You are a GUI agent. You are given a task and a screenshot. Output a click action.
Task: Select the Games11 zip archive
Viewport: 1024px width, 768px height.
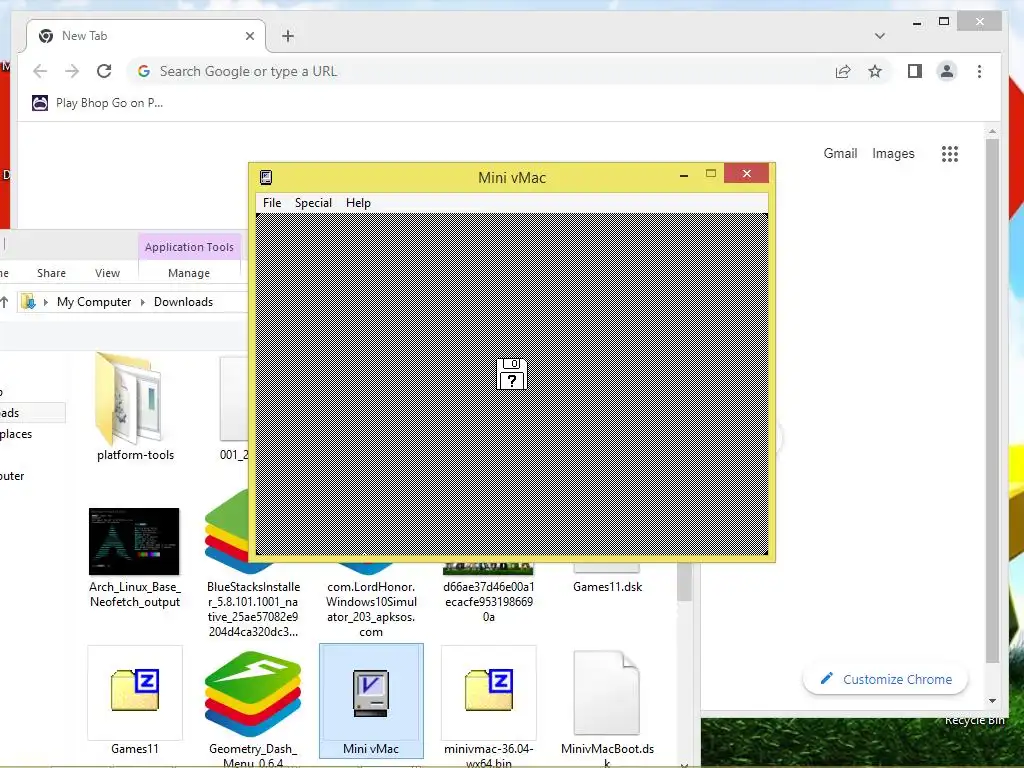click(x=135, y=701)
